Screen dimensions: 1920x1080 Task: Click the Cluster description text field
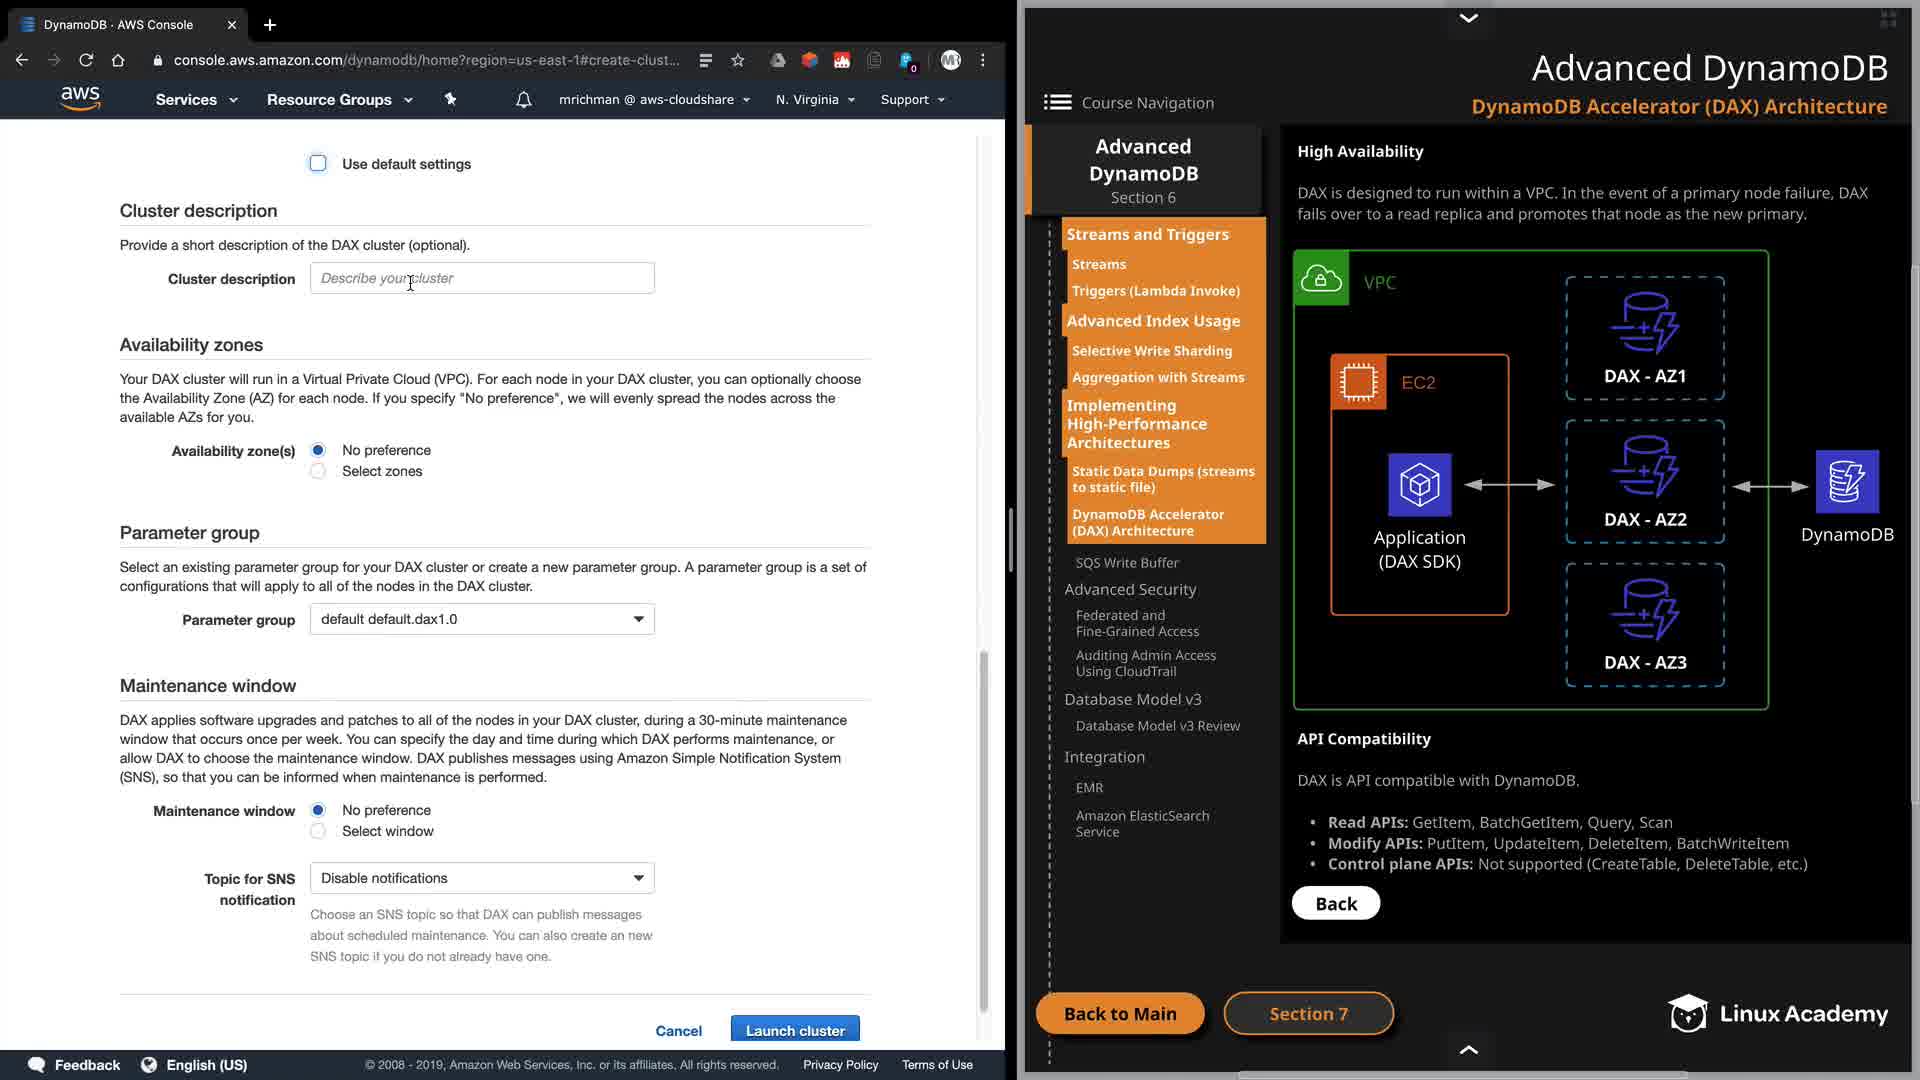tap(482, 278)
